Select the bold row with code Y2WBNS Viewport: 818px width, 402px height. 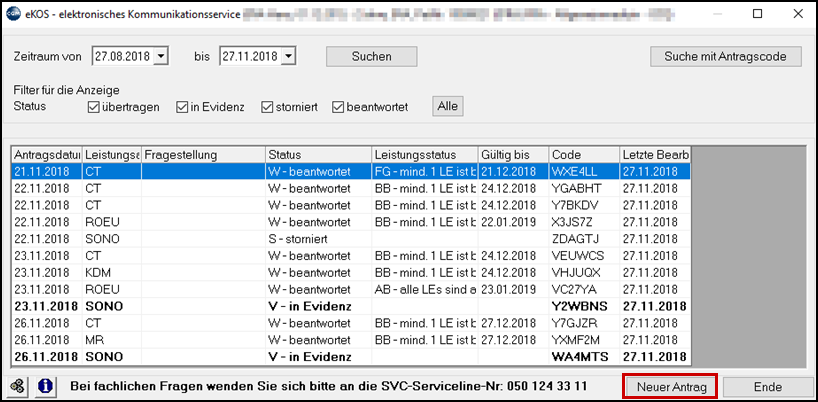tap(351, 306)
